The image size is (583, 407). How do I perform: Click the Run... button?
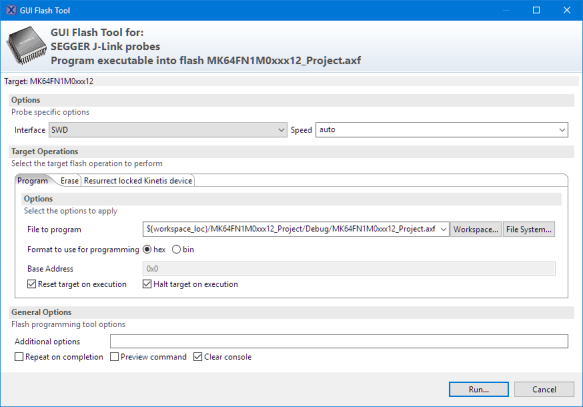point(479,389)
